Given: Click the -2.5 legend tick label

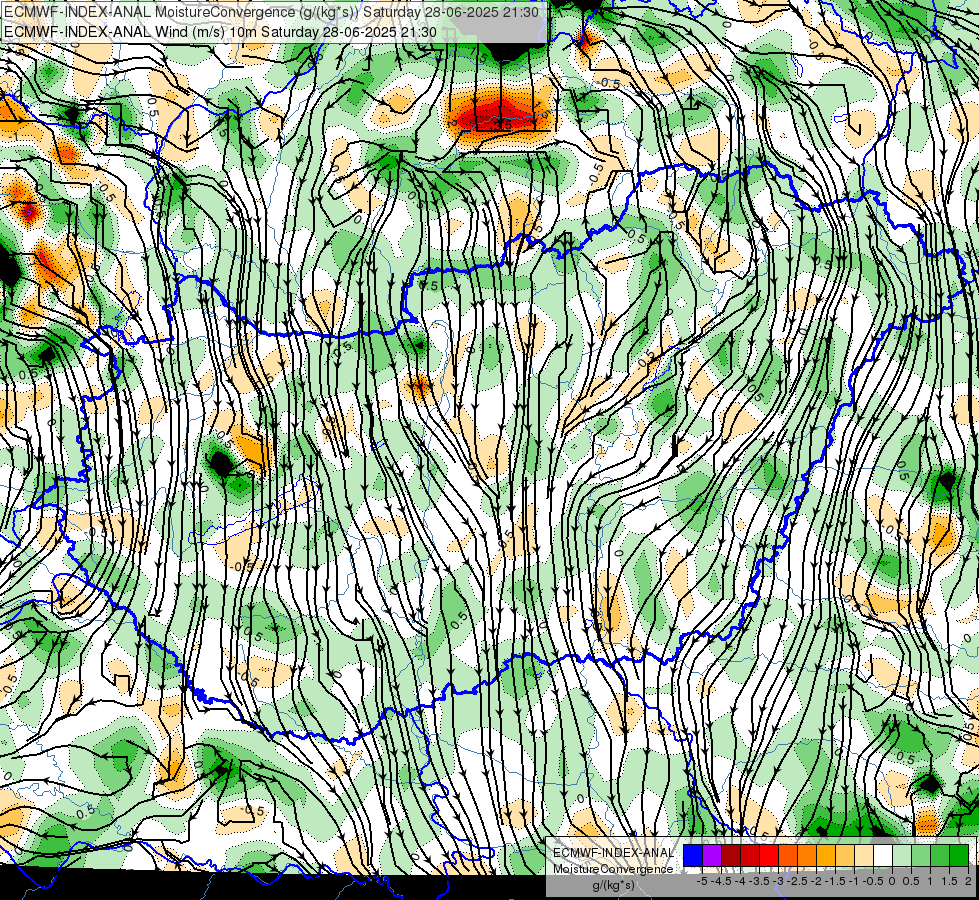Looking at the screenshot, I should pyautogui.click(x=797, y=881).
